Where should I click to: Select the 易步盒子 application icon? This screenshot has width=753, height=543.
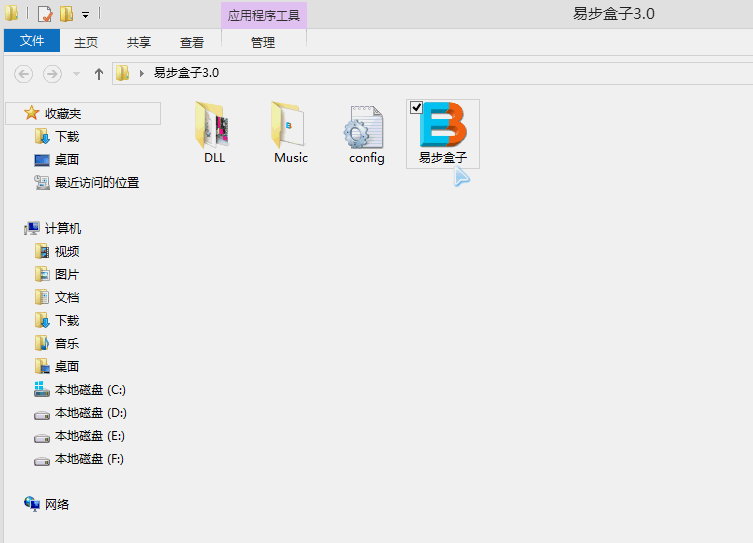point(443,125)
